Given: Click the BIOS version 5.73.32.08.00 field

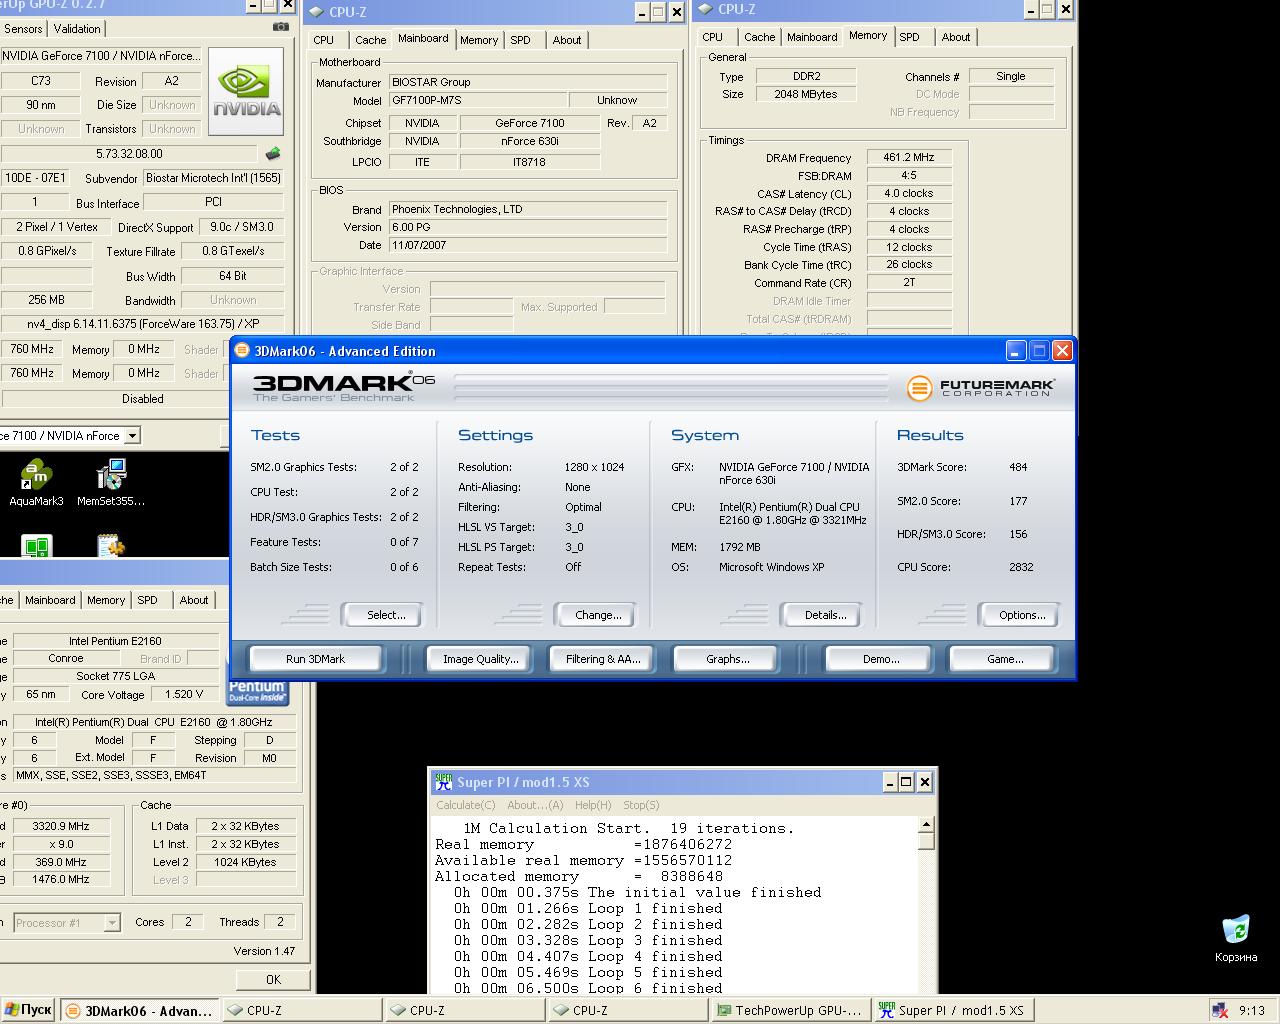Looking at the screenshot, I should pyautogui.click(x=130, y=154).
